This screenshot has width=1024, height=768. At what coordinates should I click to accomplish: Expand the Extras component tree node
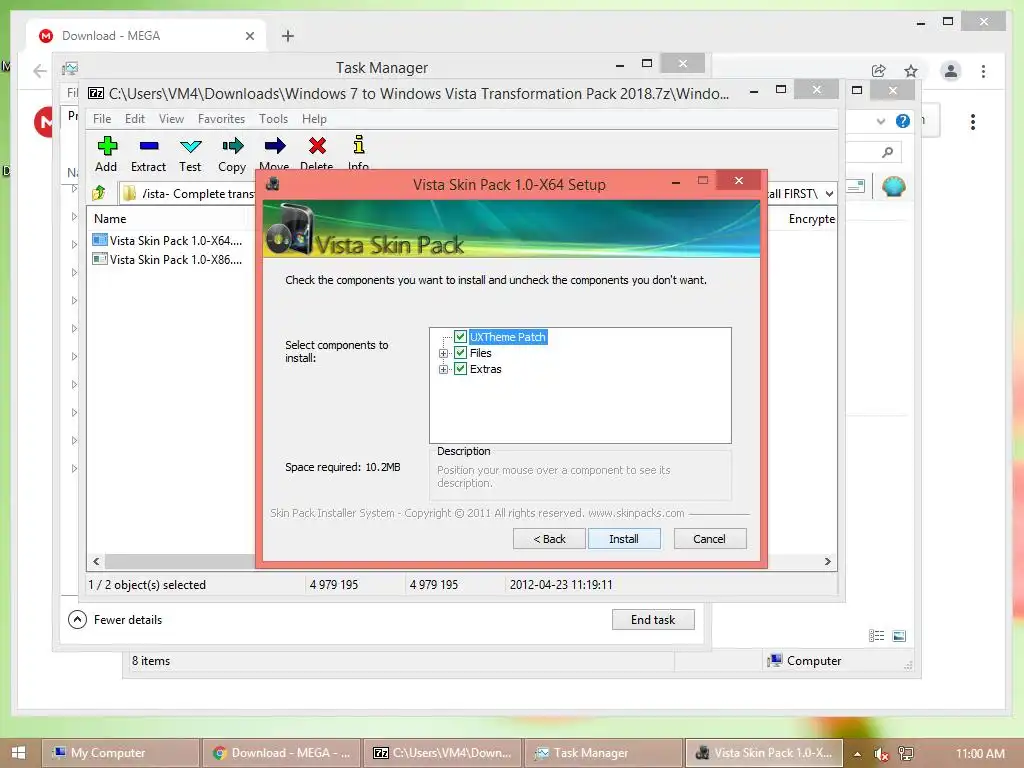[x=443, y=369]
